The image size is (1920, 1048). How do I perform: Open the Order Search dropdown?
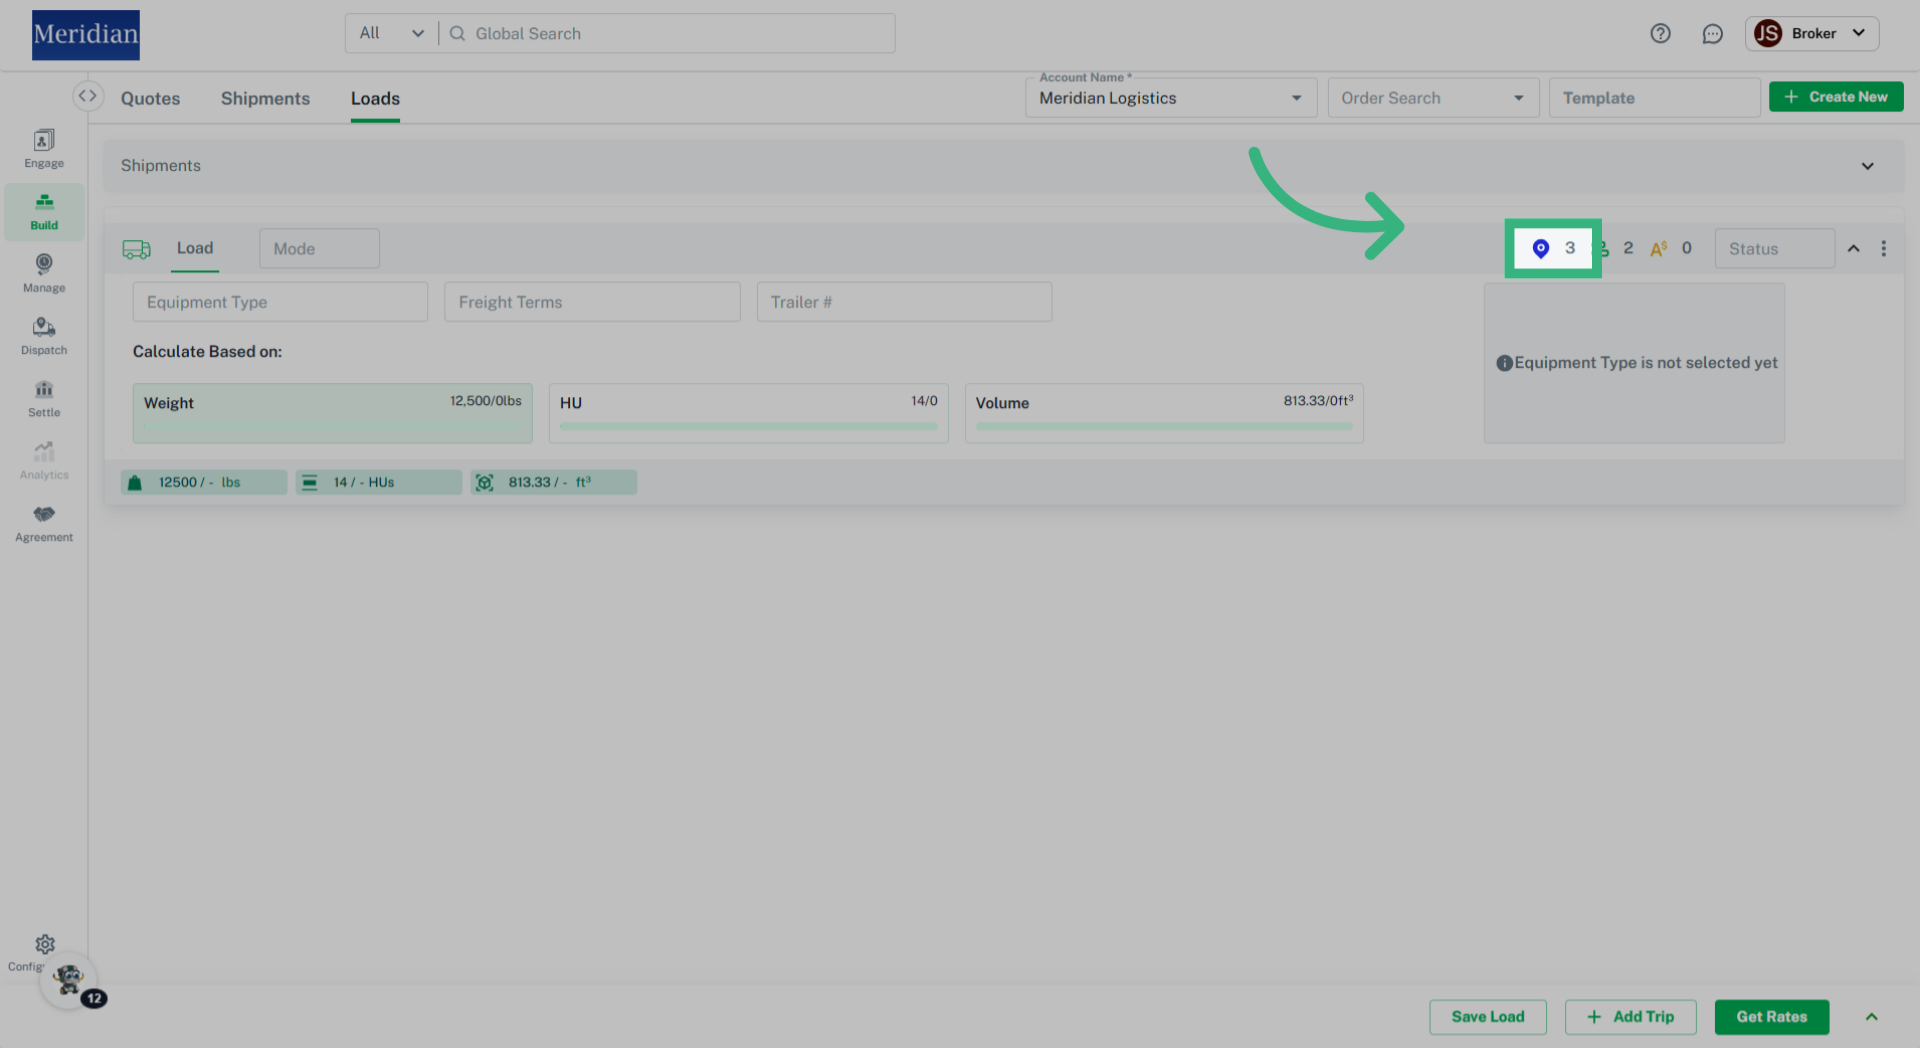pyautogui.click(x=1433, y=98)
